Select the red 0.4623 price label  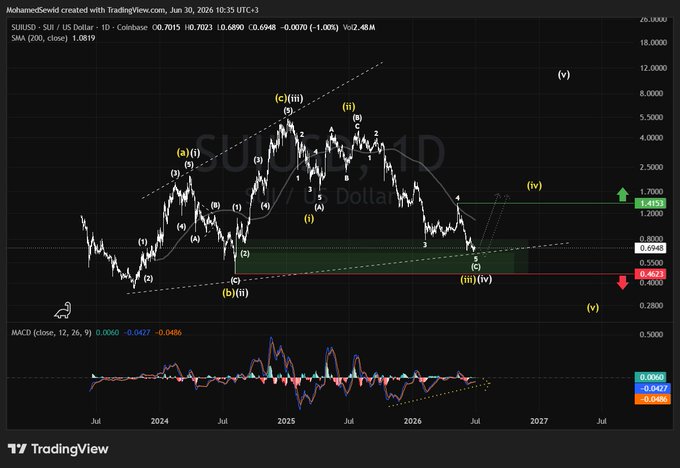[650, 274]
